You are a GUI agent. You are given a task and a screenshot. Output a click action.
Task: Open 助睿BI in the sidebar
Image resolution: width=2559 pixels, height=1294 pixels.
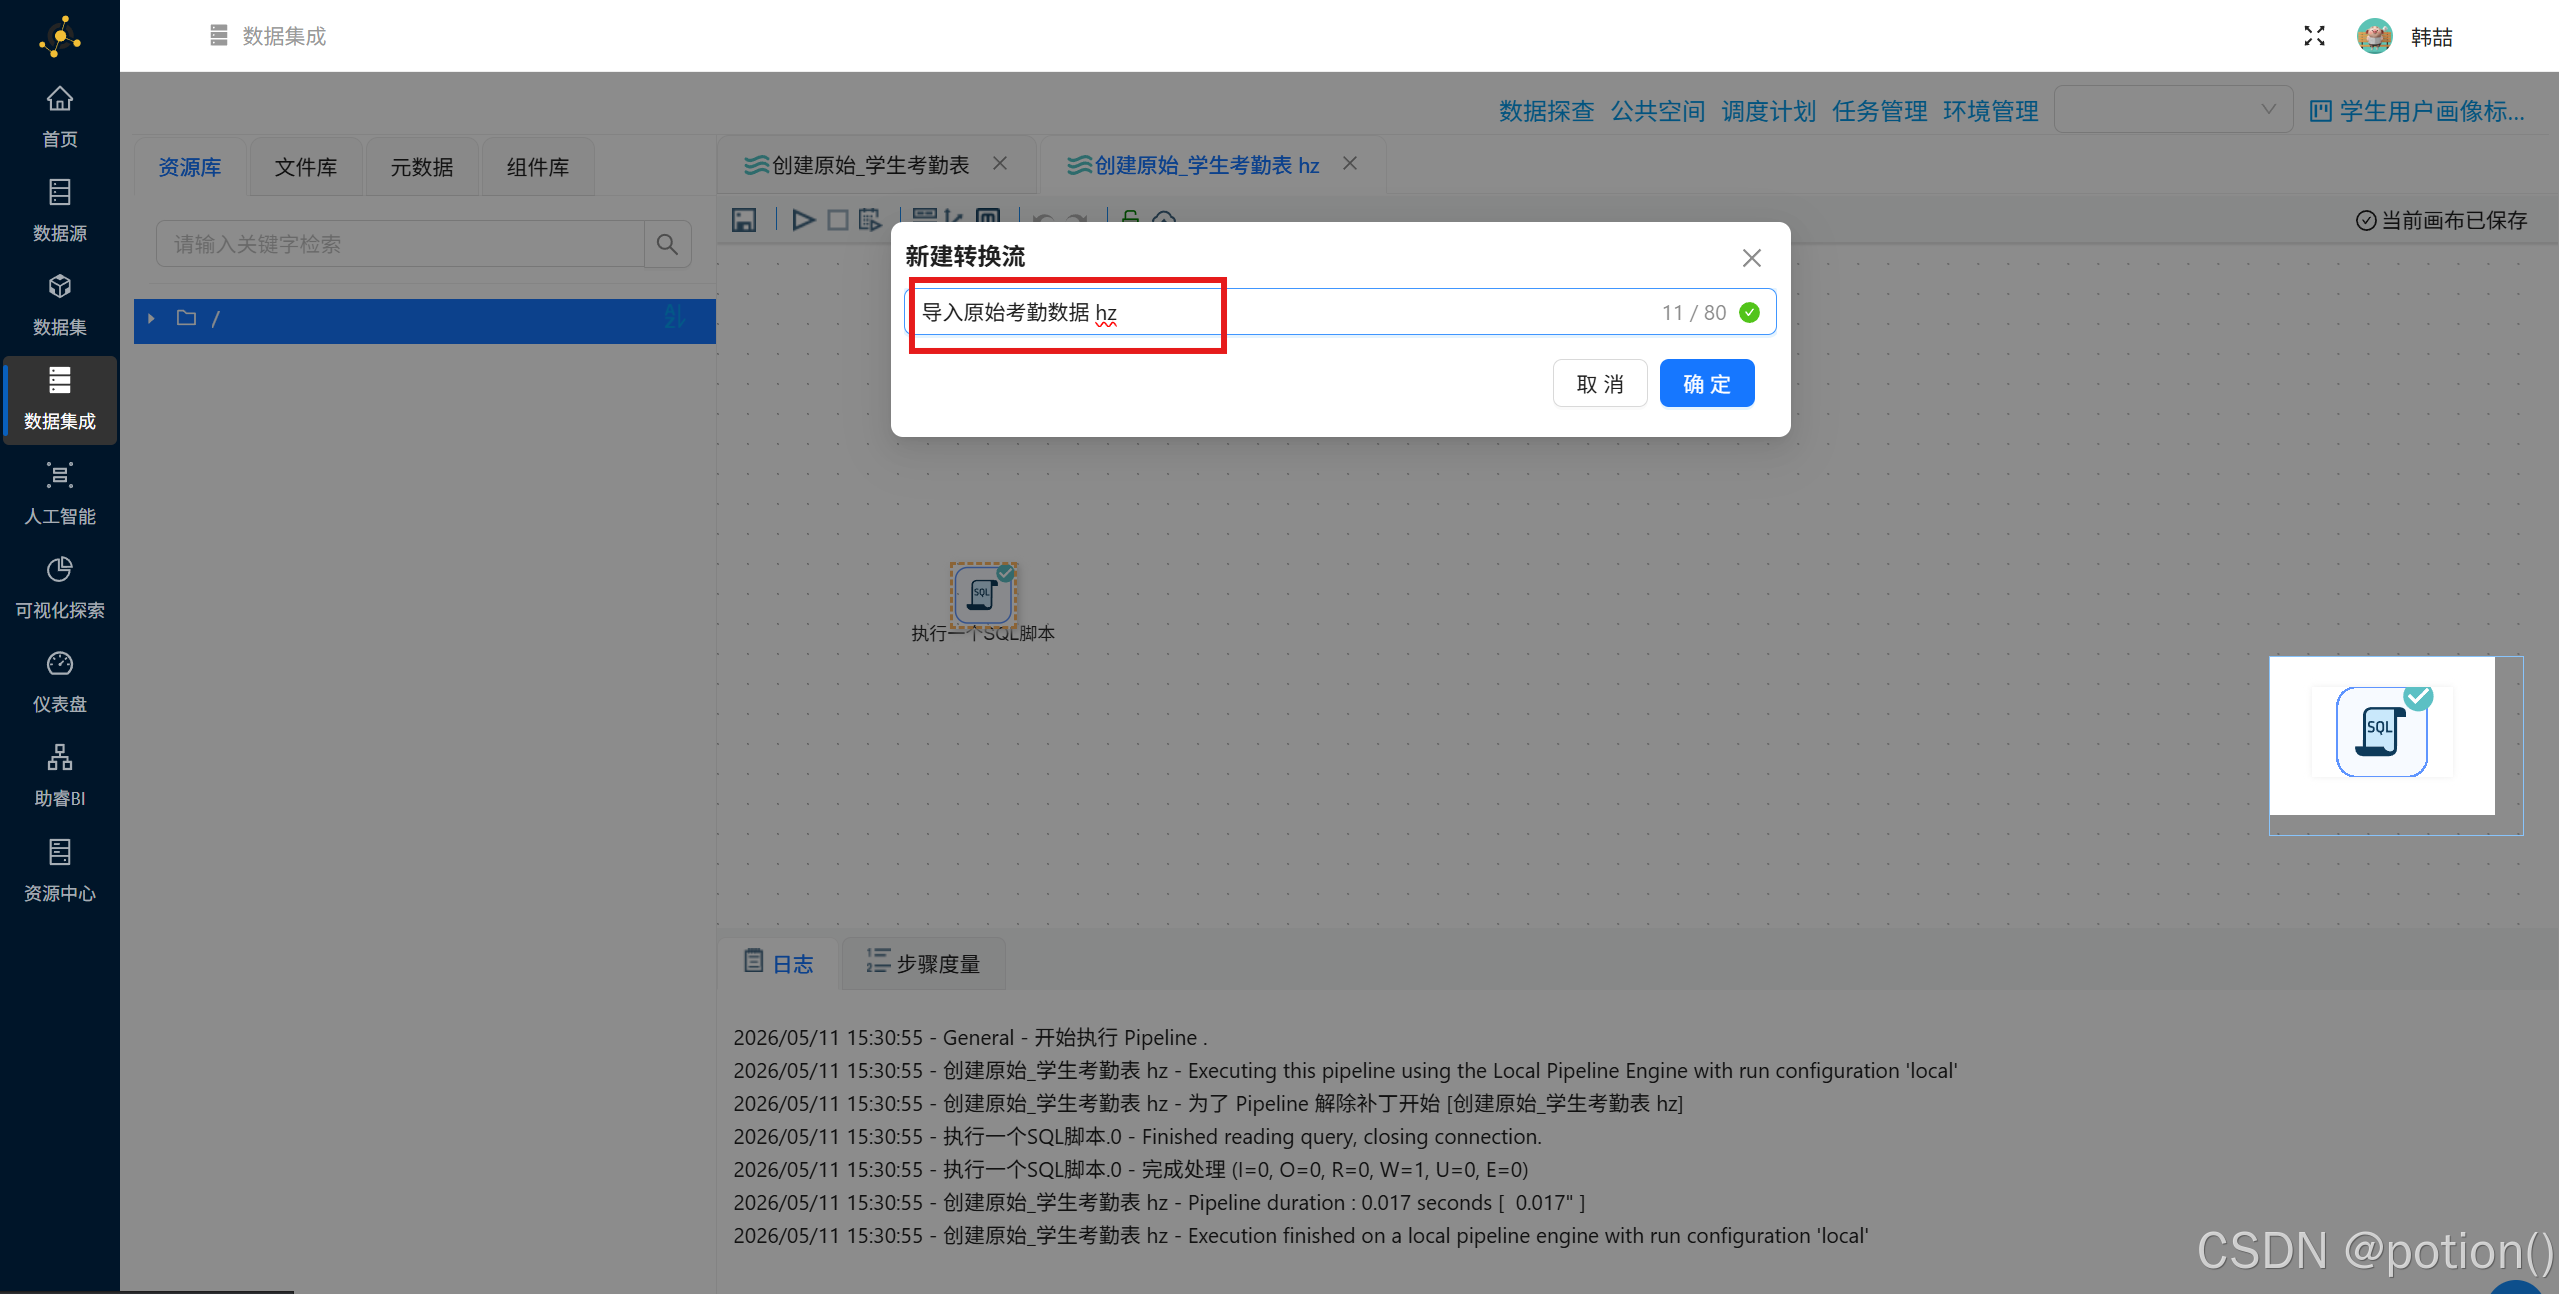tap(60, 776)
